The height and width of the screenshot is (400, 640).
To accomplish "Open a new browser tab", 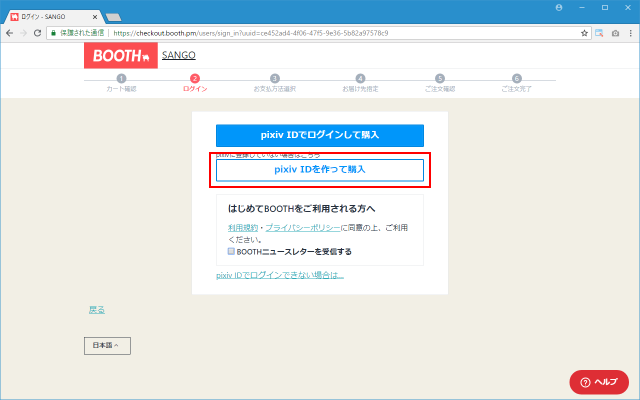I will click(x=113, y=17).
